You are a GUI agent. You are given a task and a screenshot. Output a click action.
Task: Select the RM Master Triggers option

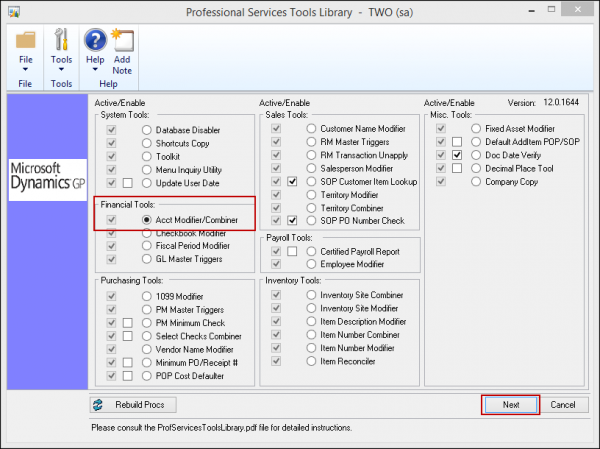click(x=311, y=142)
